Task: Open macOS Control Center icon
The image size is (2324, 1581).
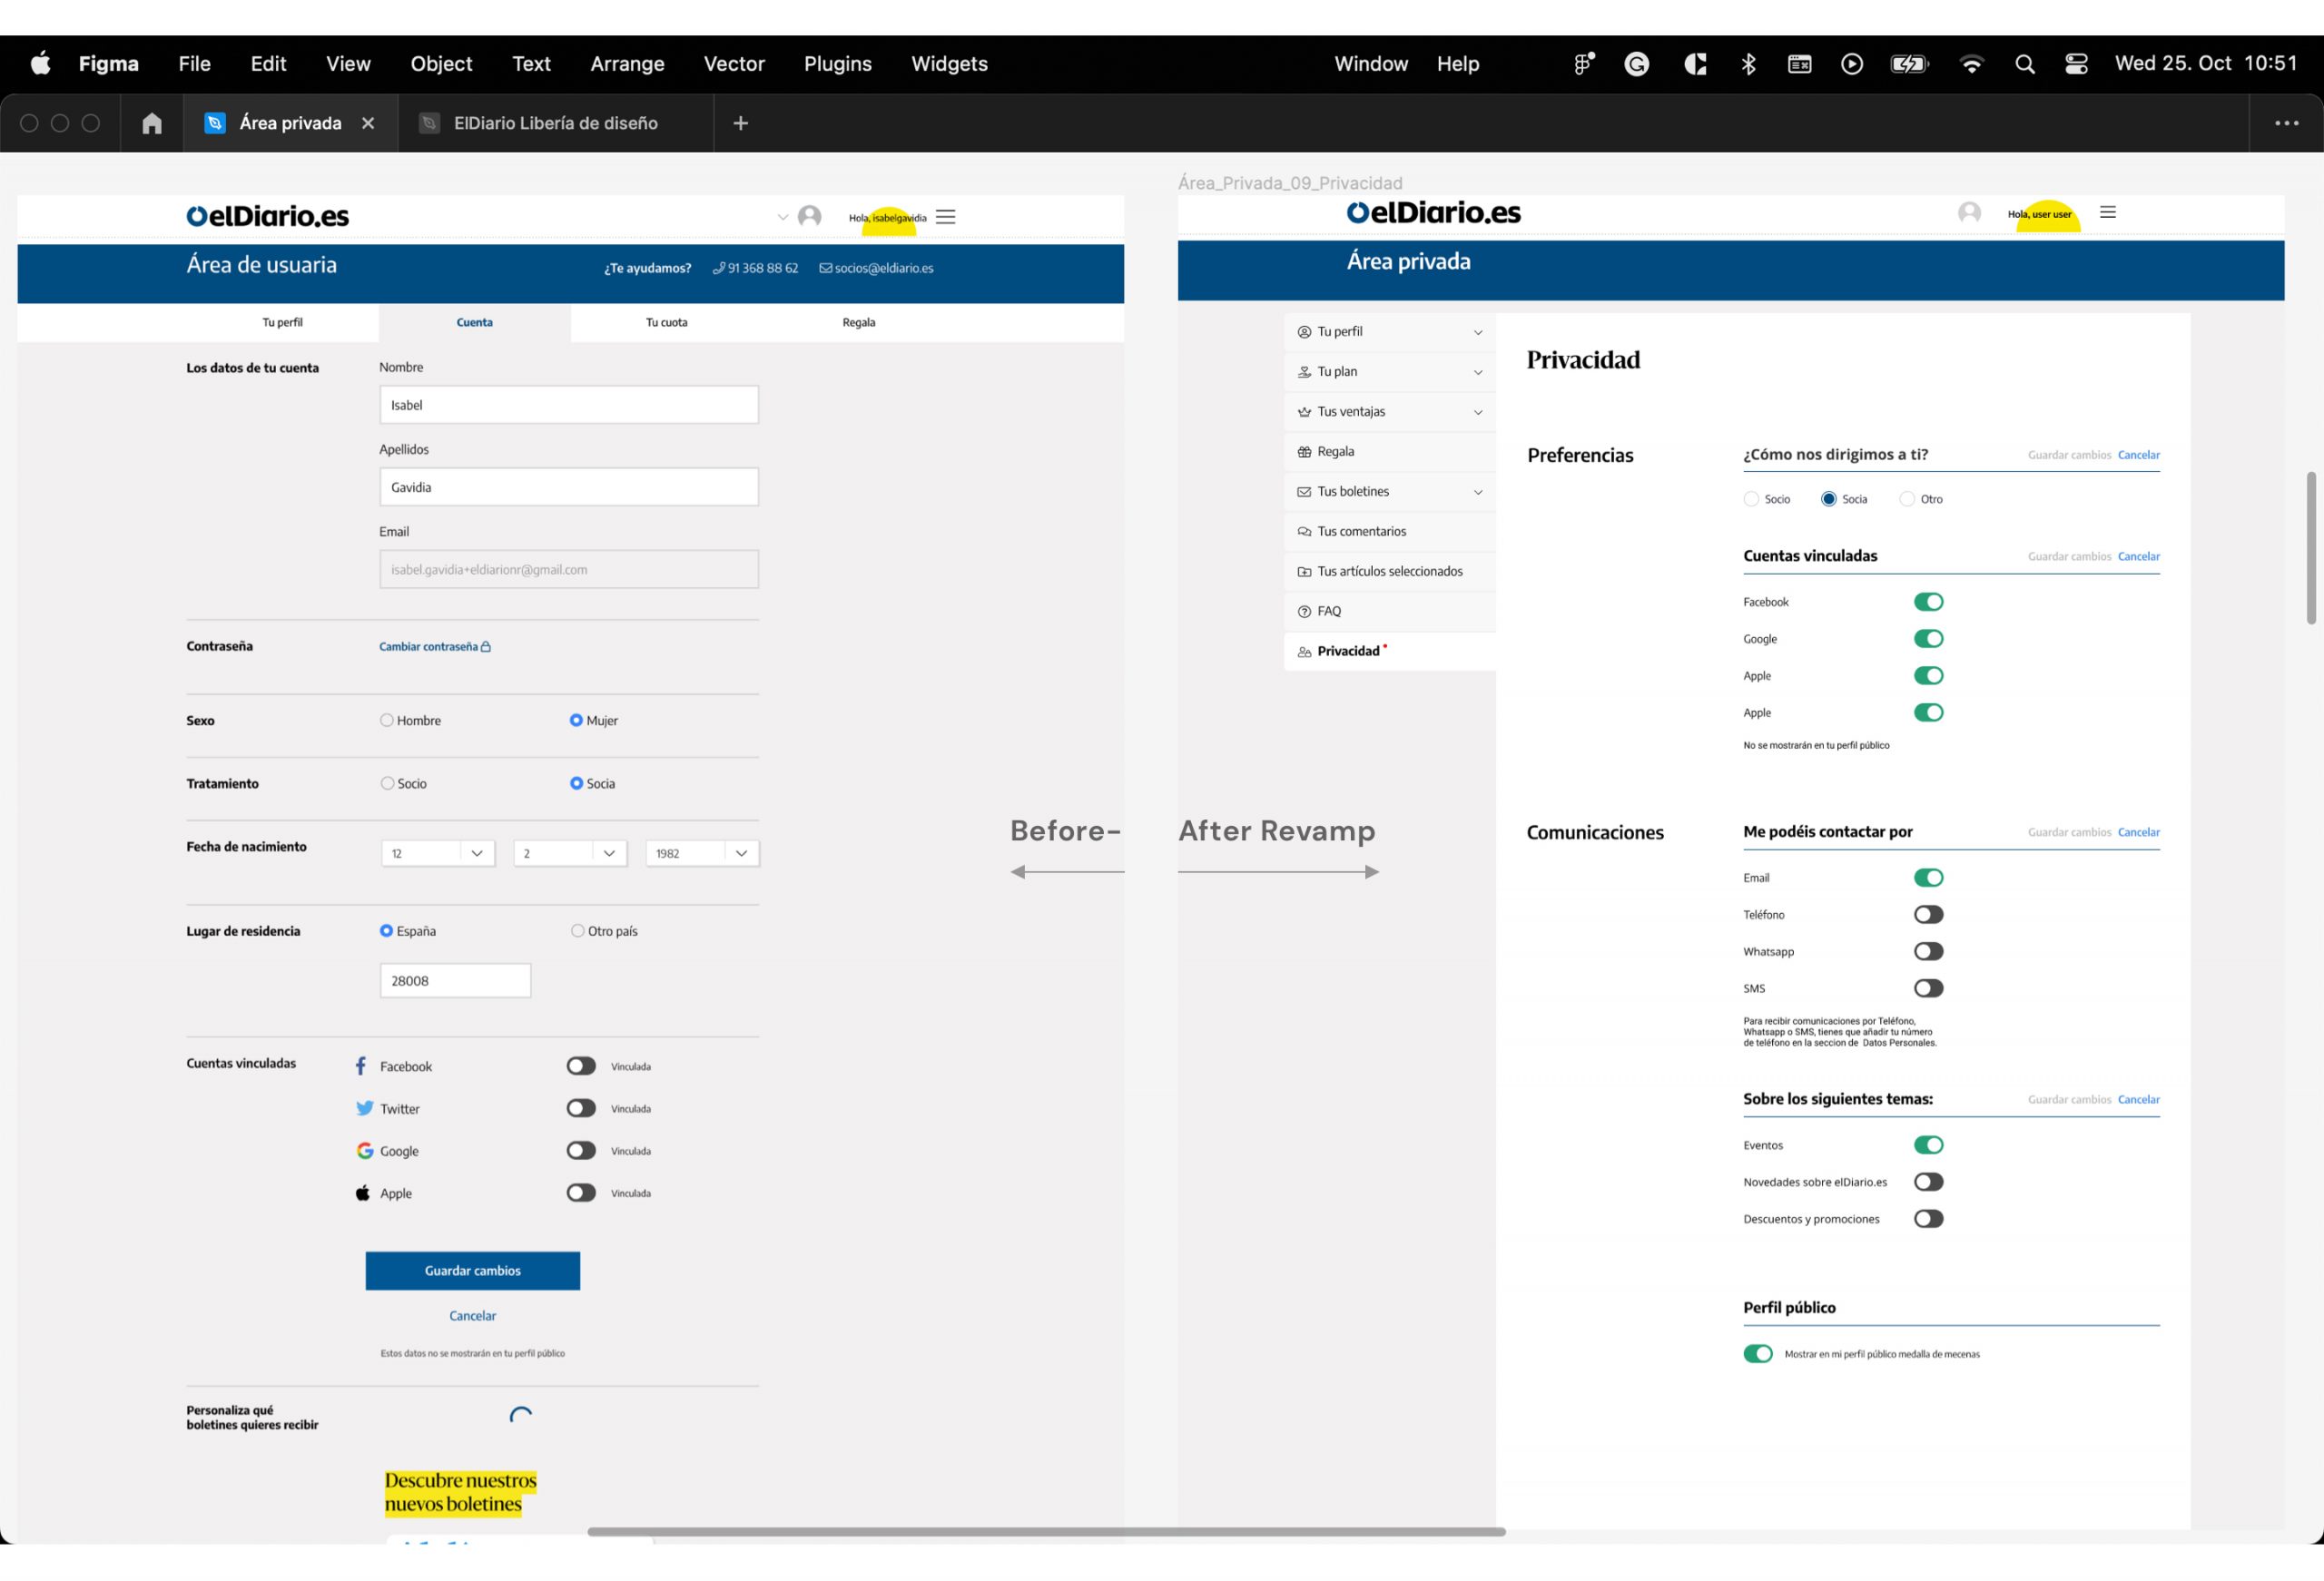Action: pos(2076,64)
